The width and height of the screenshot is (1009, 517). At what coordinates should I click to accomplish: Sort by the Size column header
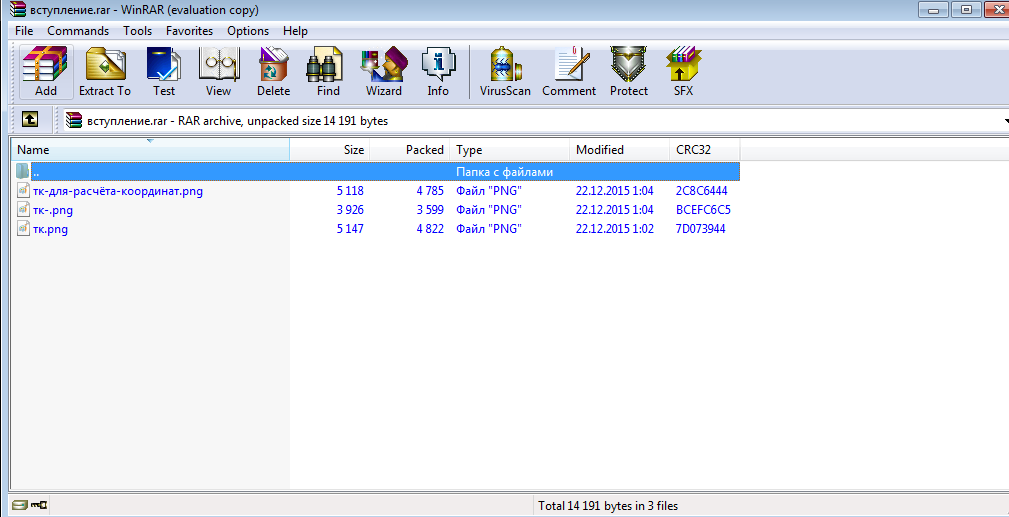point(330,150)
